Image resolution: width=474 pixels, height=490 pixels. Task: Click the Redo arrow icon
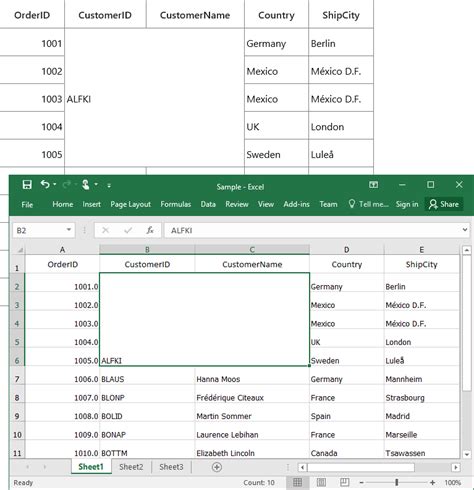[x=67, y=184]
